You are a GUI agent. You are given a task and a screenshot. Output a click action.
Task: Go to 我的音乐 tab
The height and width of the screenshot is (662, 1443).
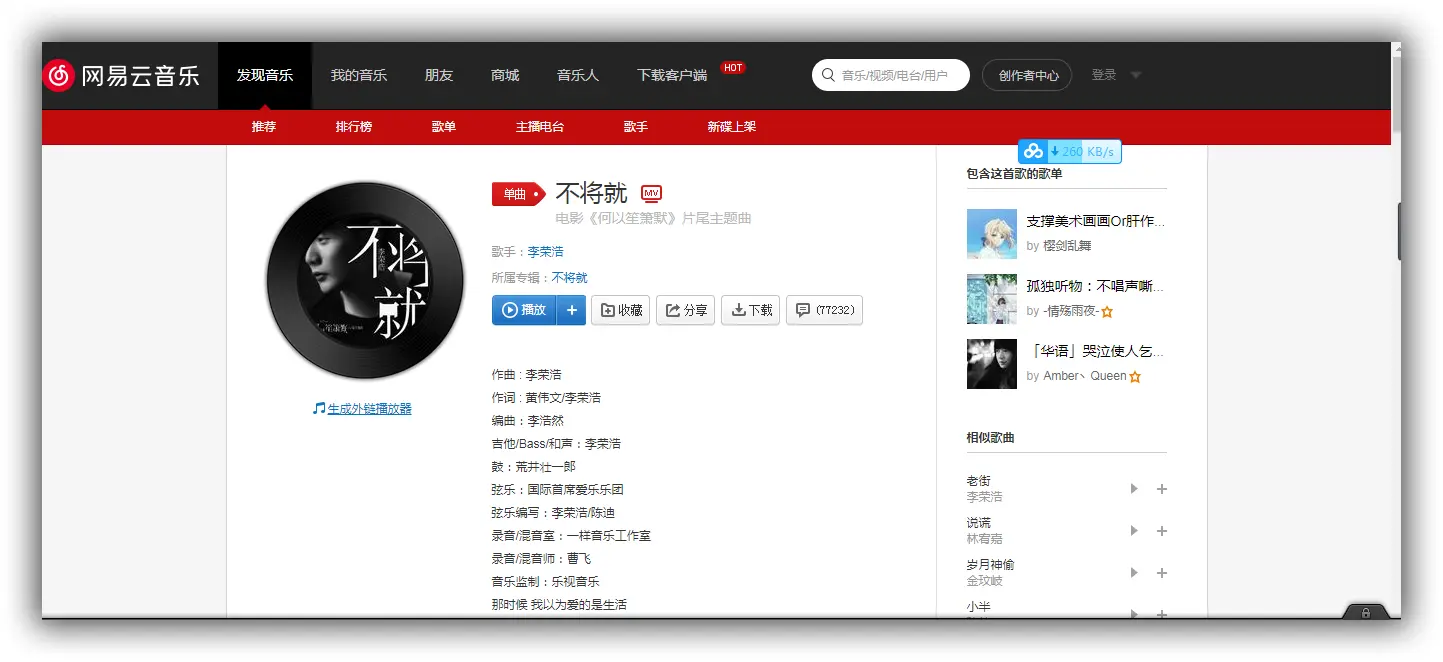359,75
